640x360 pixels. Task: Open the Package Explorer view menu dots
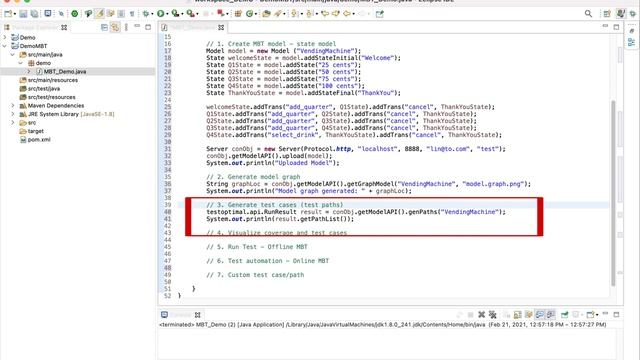point(126,27)
